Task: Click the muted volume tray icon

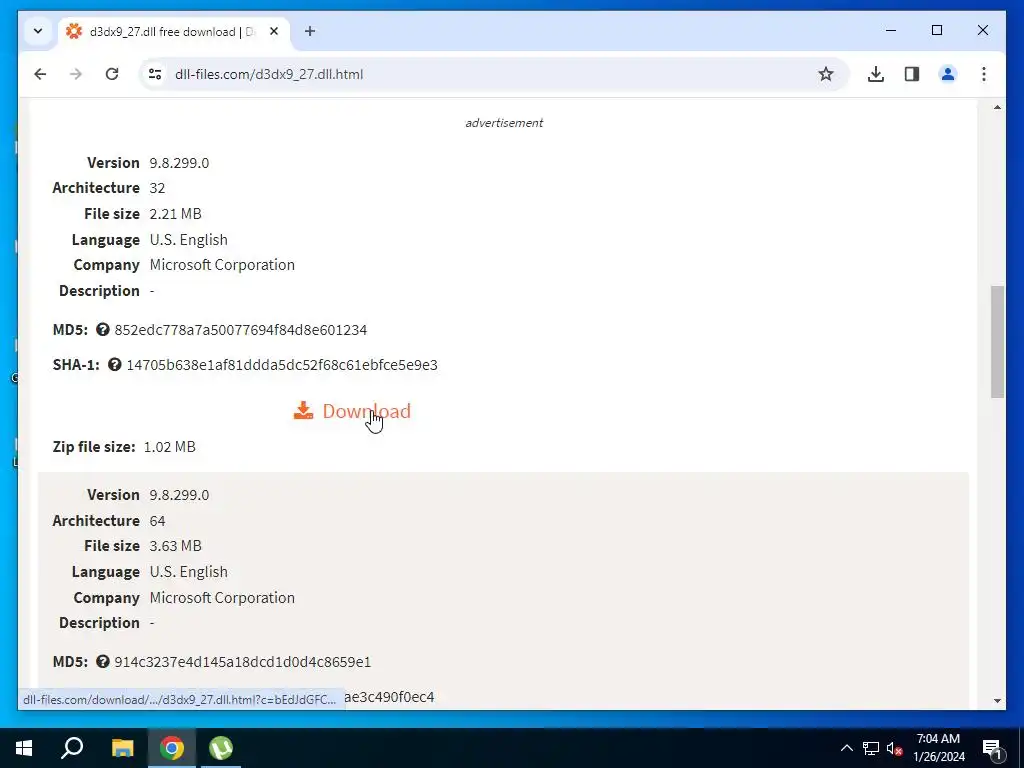Action: point(894,748)
